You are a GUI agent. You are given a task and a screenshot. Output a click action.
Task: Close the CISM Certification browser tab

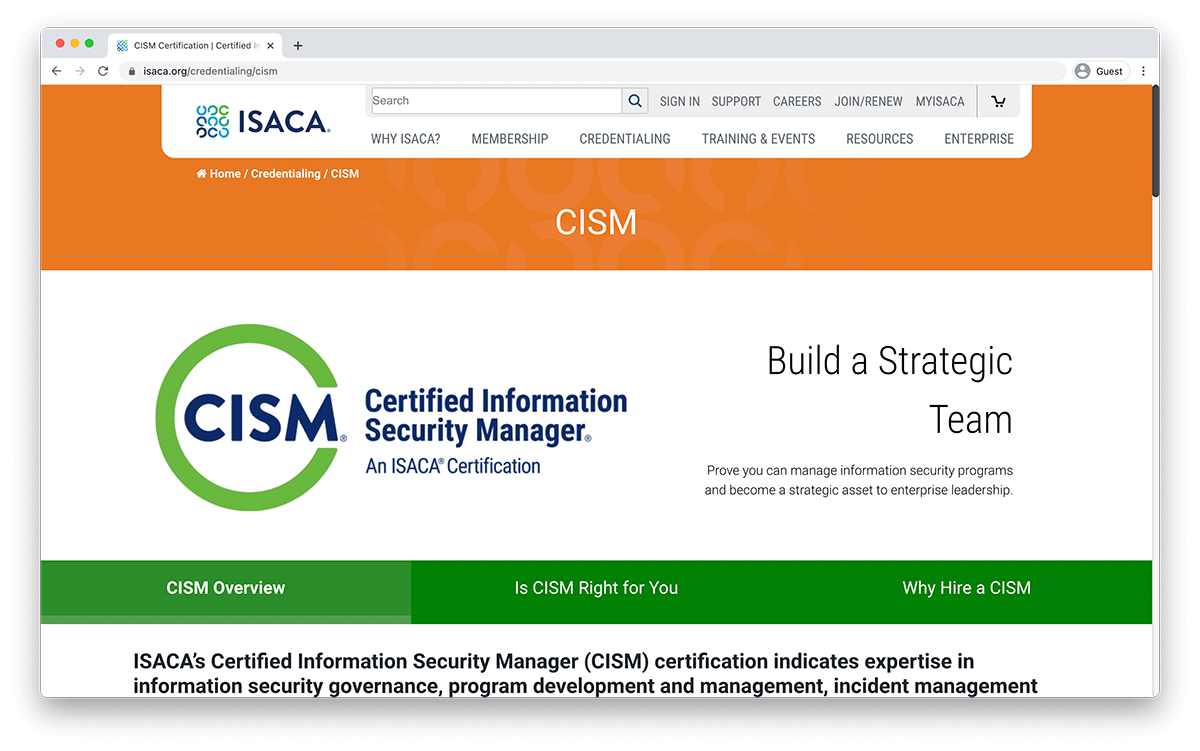270,45
